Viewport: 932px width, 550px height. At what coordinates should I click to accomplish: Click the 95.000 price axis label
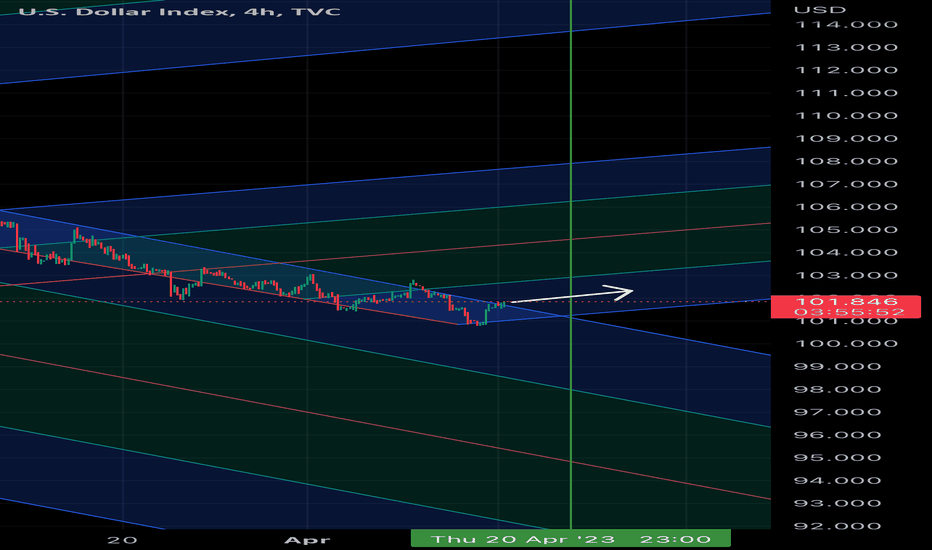(837, 457)
